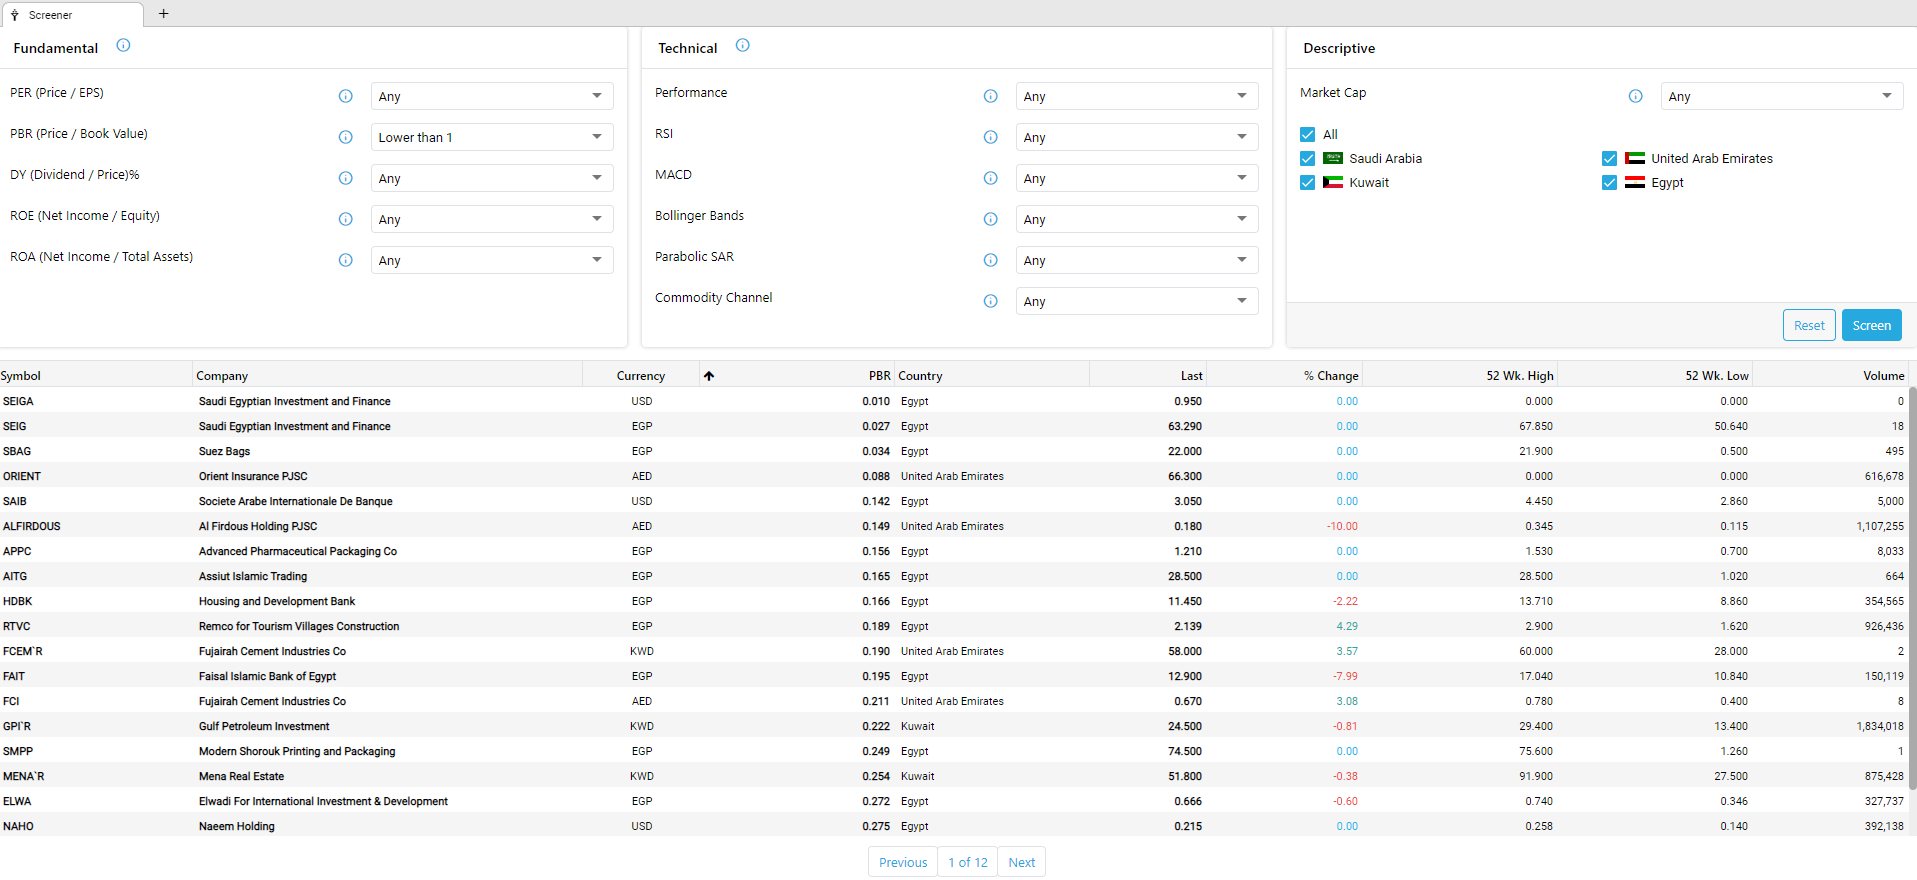Show info for Commodity Channel filter
Image resolution: width=1917 pixels, height=880 pixels.
coord(990,301)
